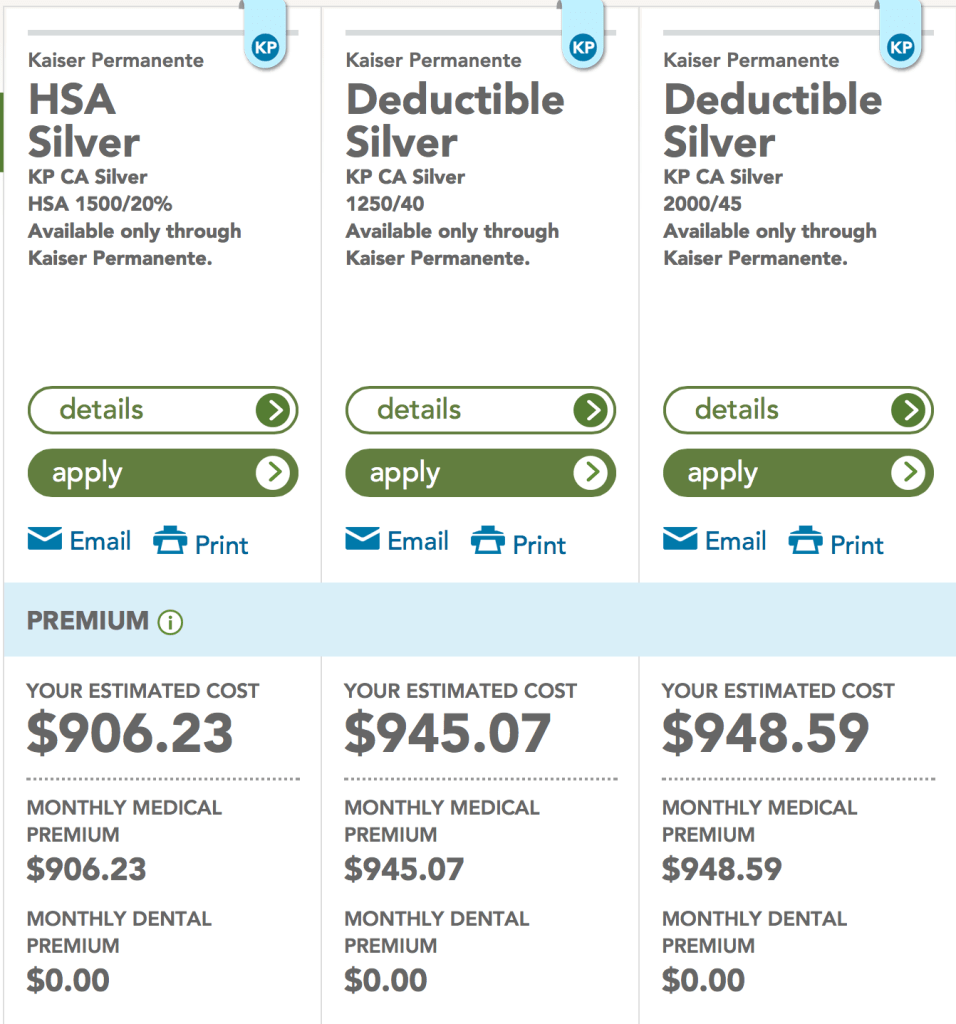The width and height of the screenshot is (956, 1024).
Task: Apply for the HSA Silver plan
Action: (163, 473)
